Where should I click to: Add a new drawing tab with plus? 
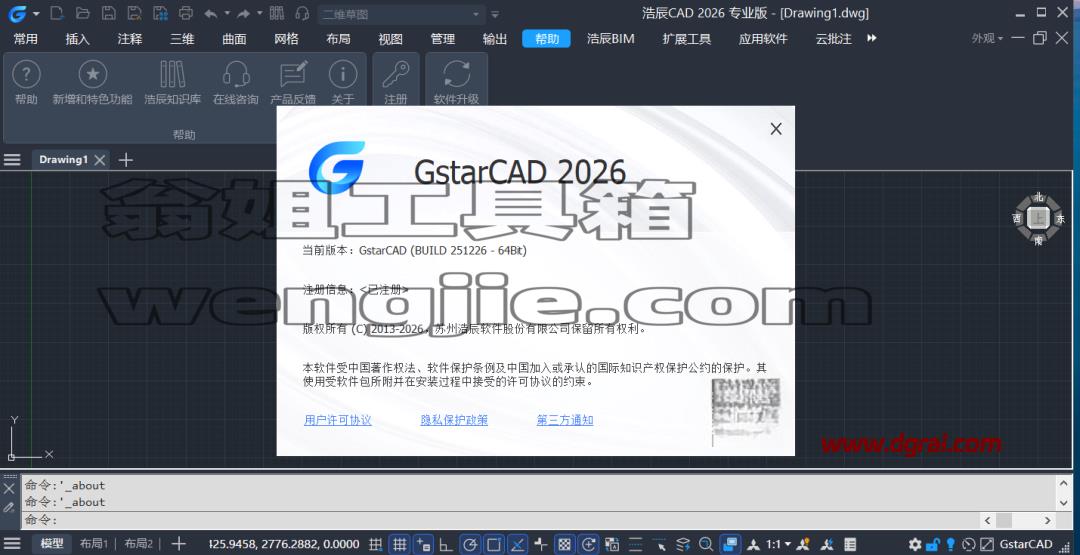(125, 160)
